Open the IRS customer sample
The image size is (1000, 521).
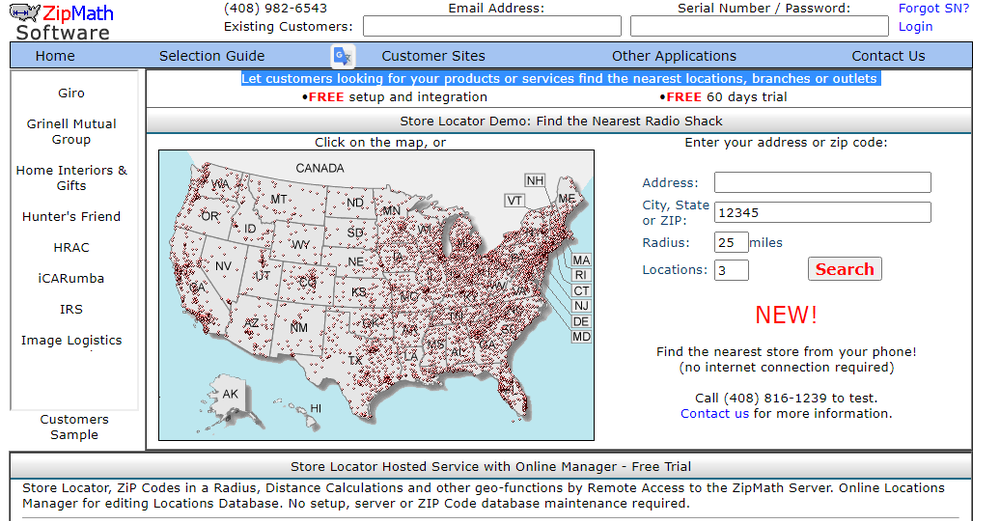(x=71, y=309)
